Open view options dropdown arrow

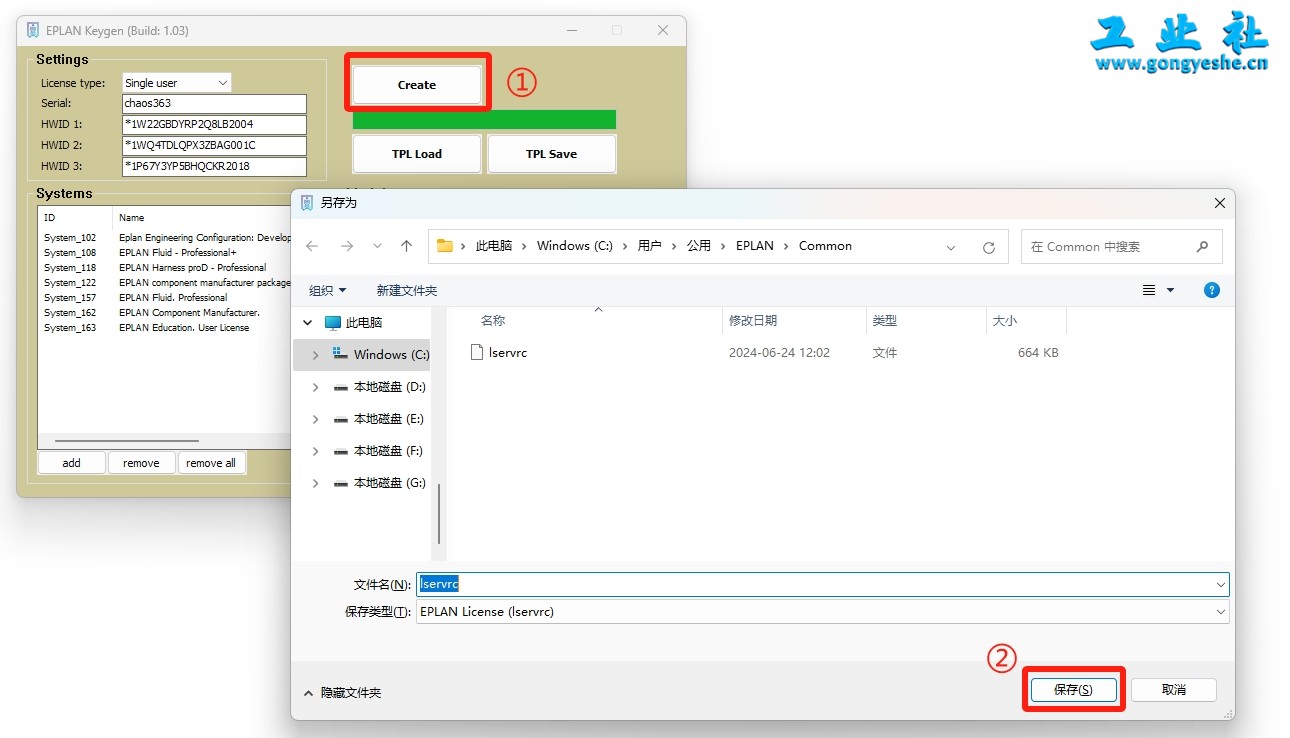[1171, 291]
